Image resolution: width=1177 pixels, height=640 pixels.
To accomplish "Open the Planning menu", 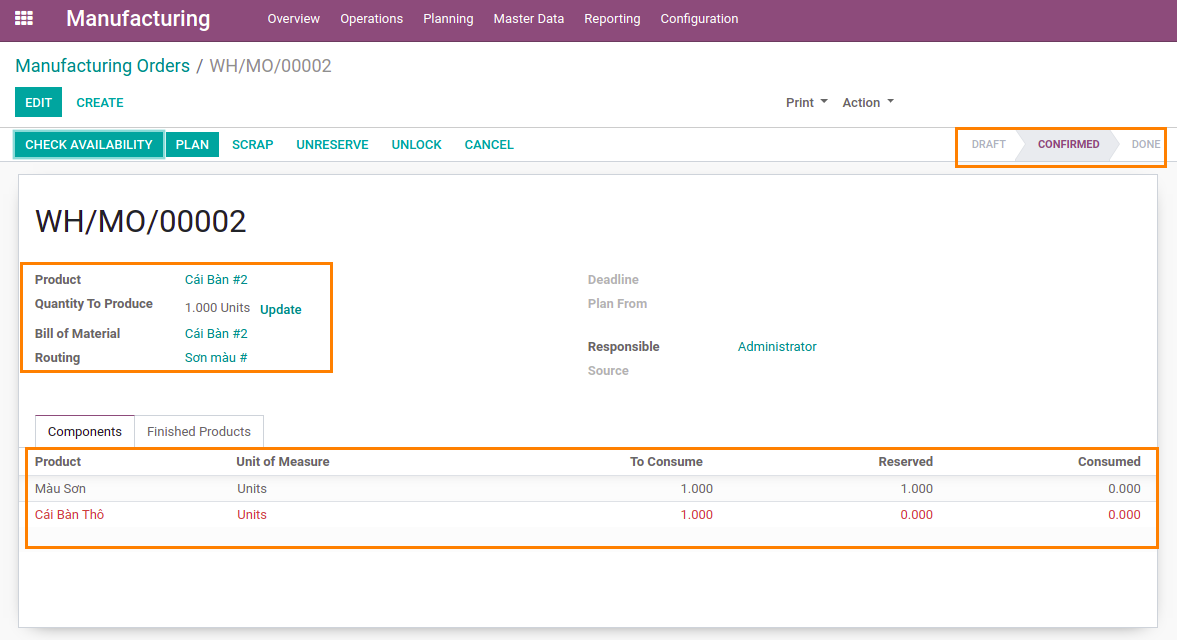I will 448,19.
